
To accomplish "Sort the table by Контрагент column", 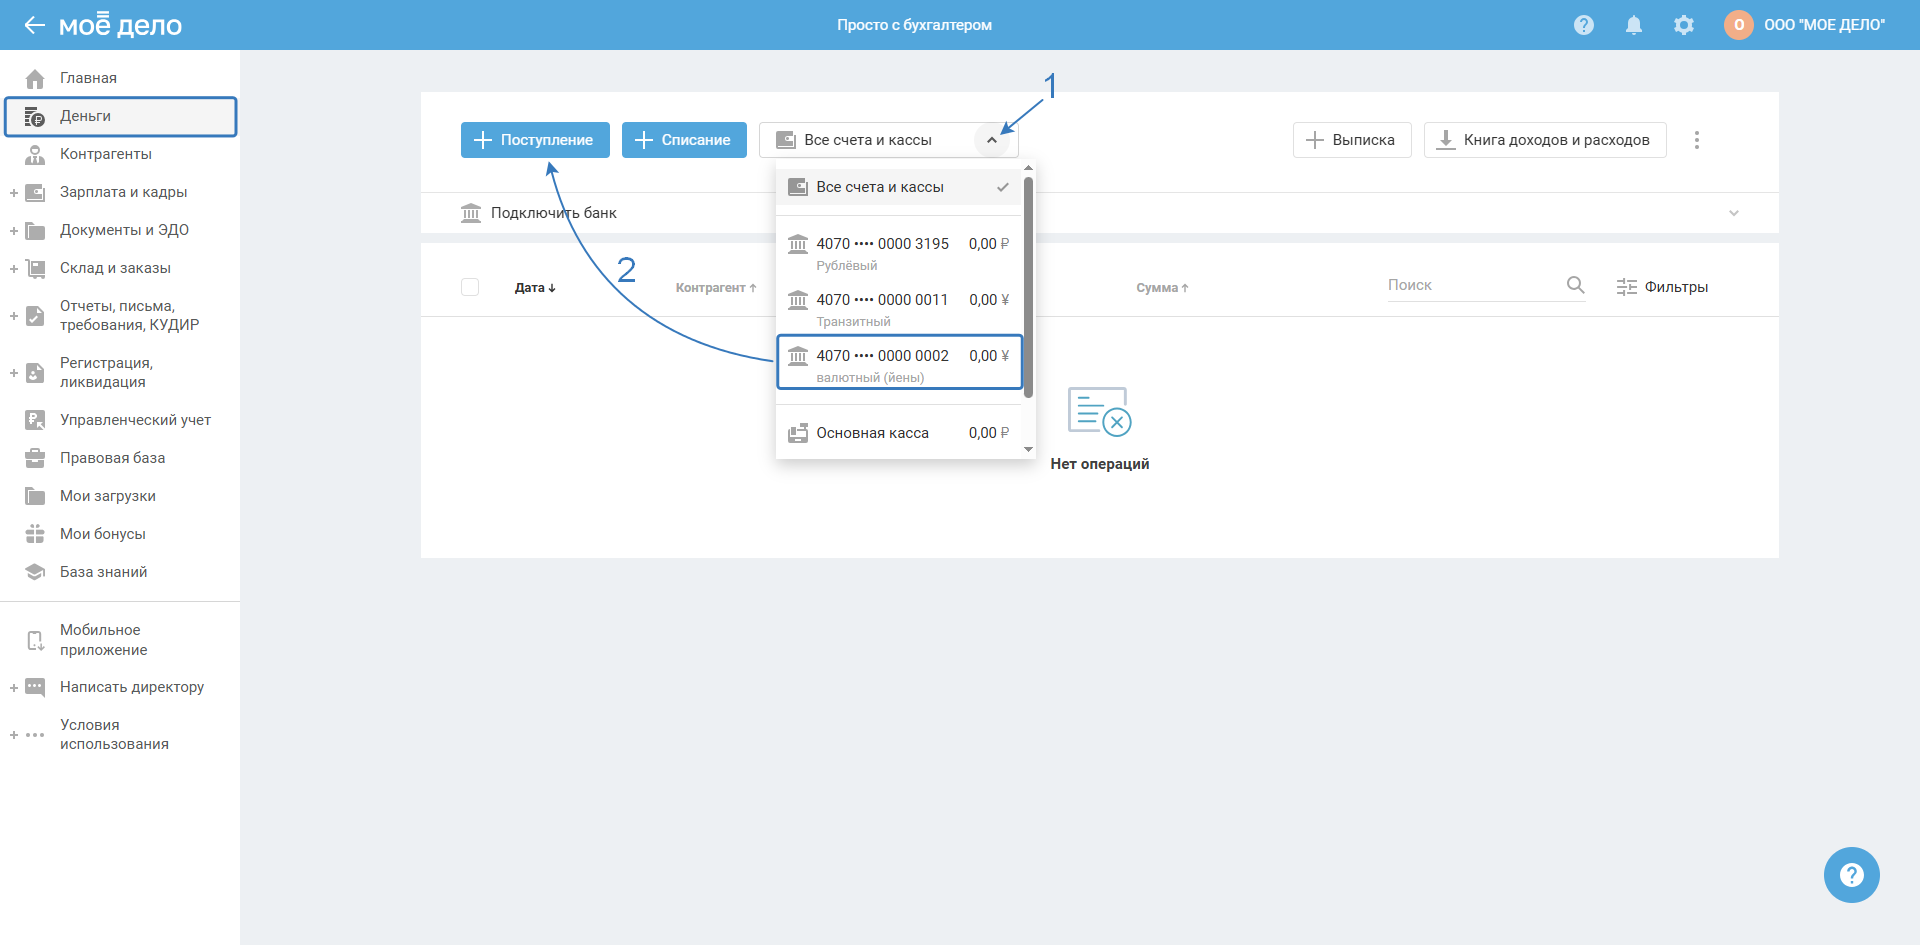I will pyautogui.click(x=716, y=288).
